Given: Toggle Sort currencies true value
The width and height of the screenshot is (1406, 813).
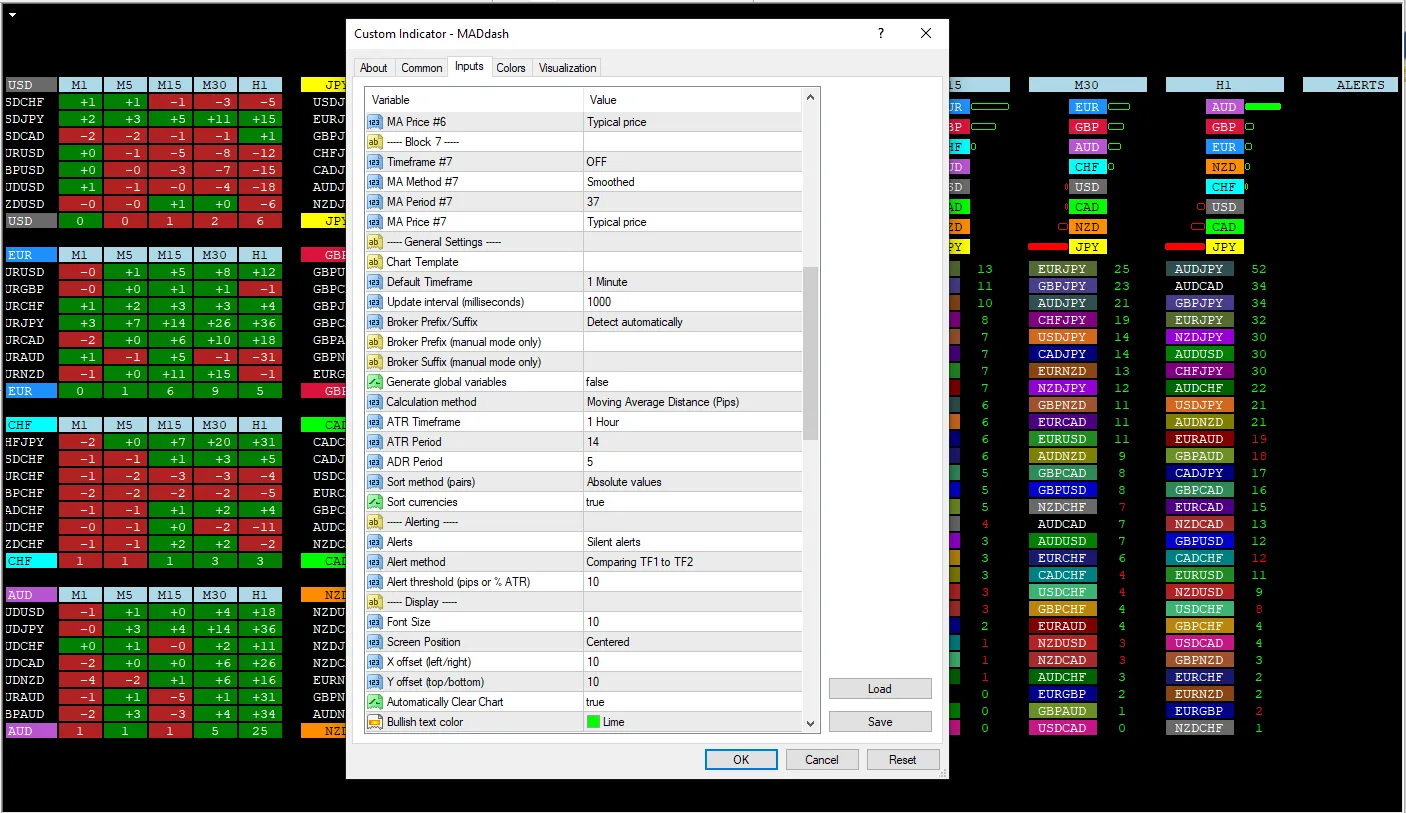Looking at the screenshot, I should (x=692, y=502).
